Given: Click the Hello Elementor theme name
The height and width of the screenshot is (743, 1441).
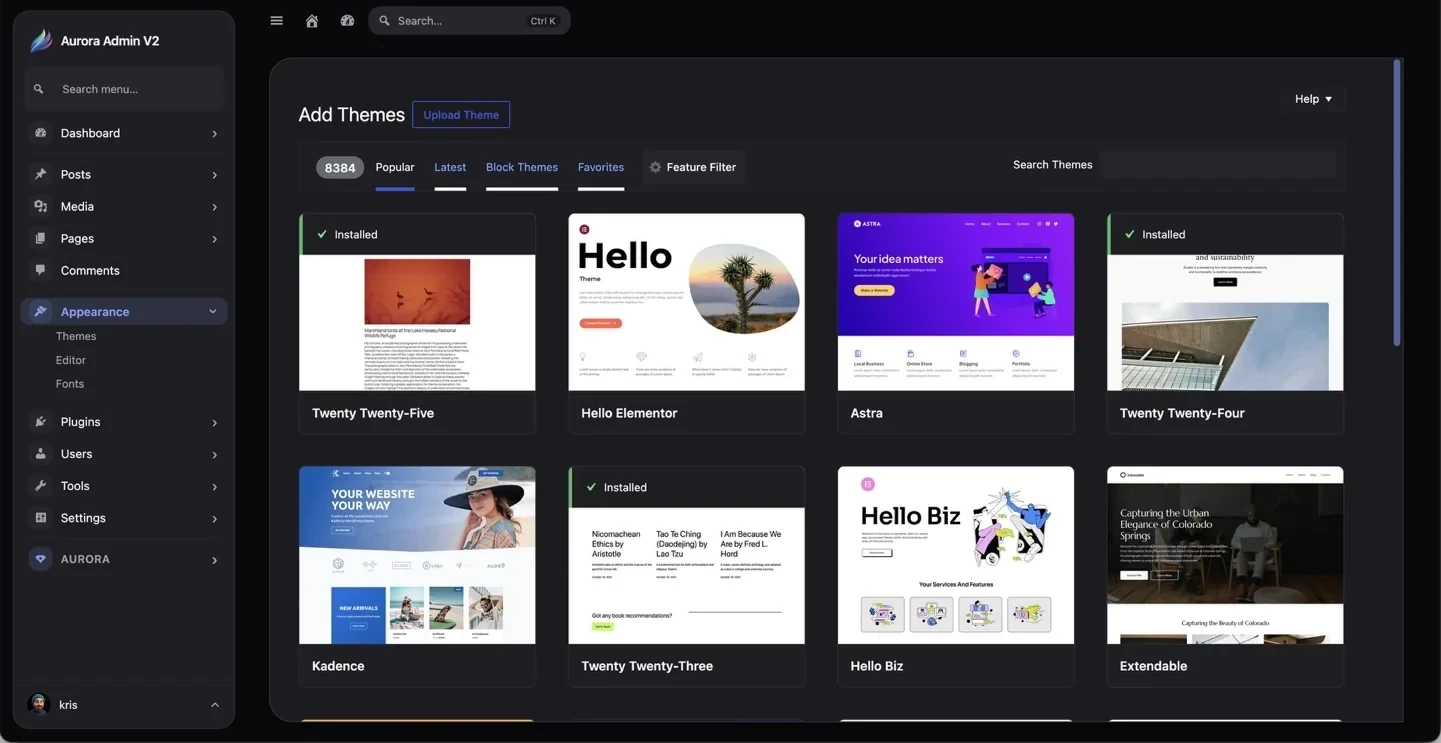Looking at the screenshot, I should click(x=629, y=413).
